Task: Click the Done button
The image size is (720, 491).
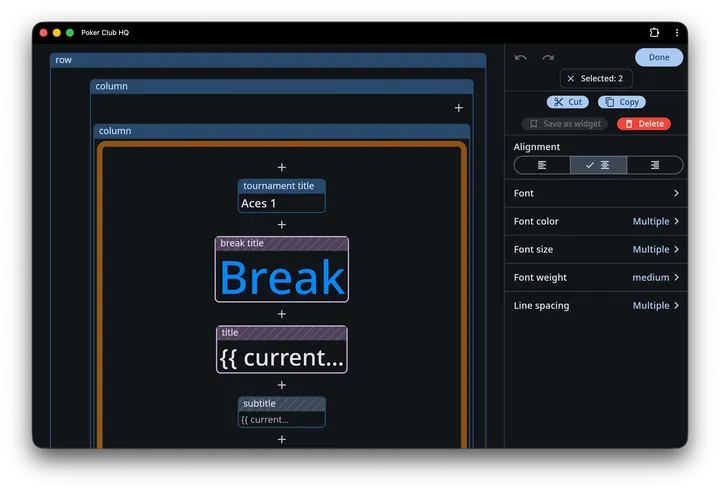Action: 658,57
